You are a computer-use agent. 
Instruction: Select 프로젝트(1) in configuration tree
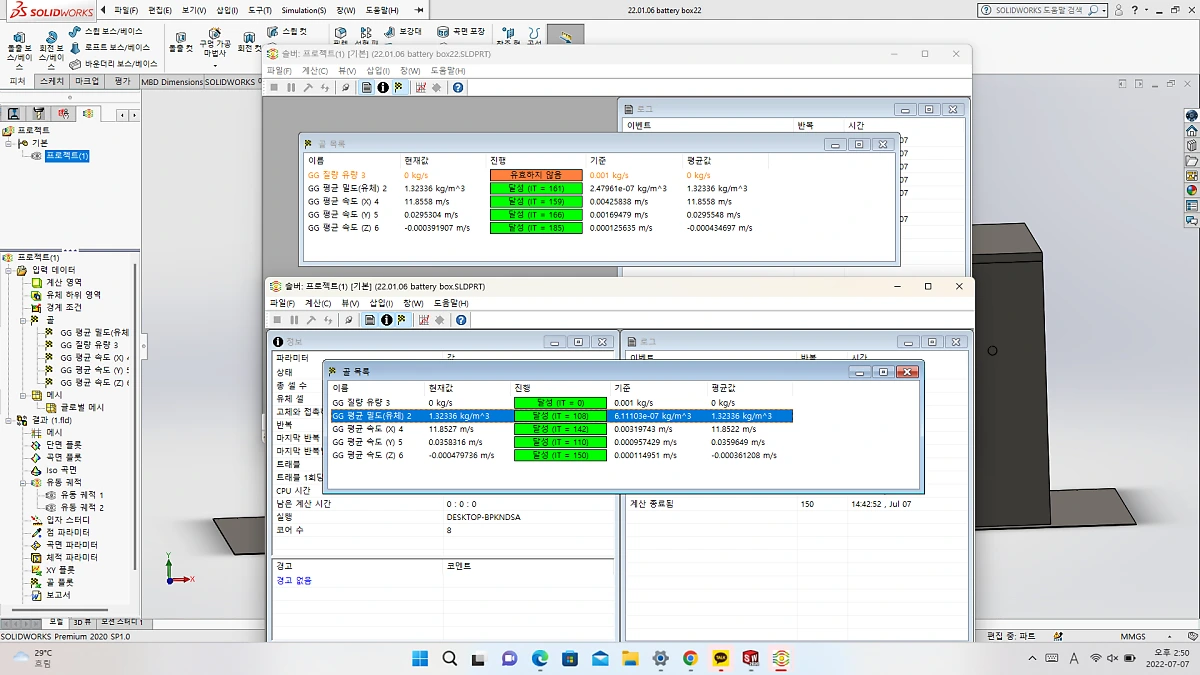pos(68,156)
